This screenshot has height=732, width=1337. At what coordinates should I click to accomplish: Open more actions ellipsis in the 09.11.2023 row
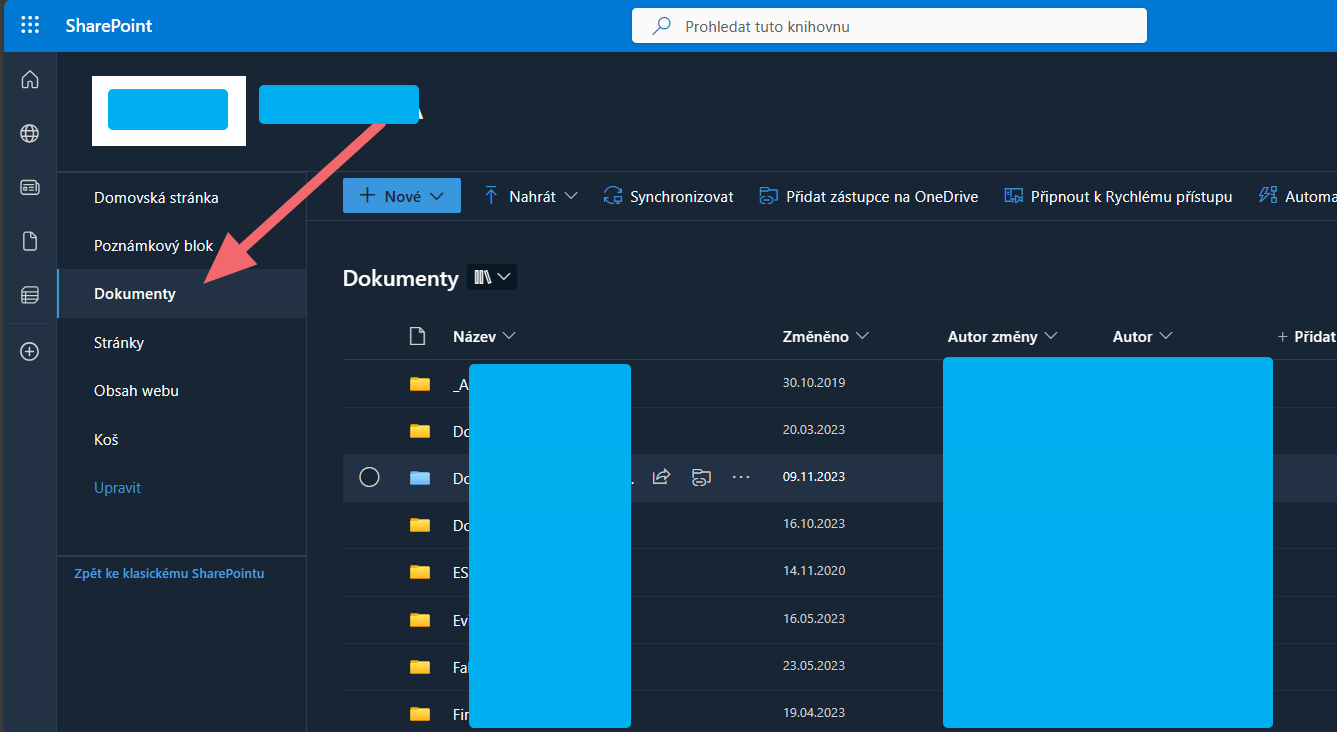tap(741, 477)
